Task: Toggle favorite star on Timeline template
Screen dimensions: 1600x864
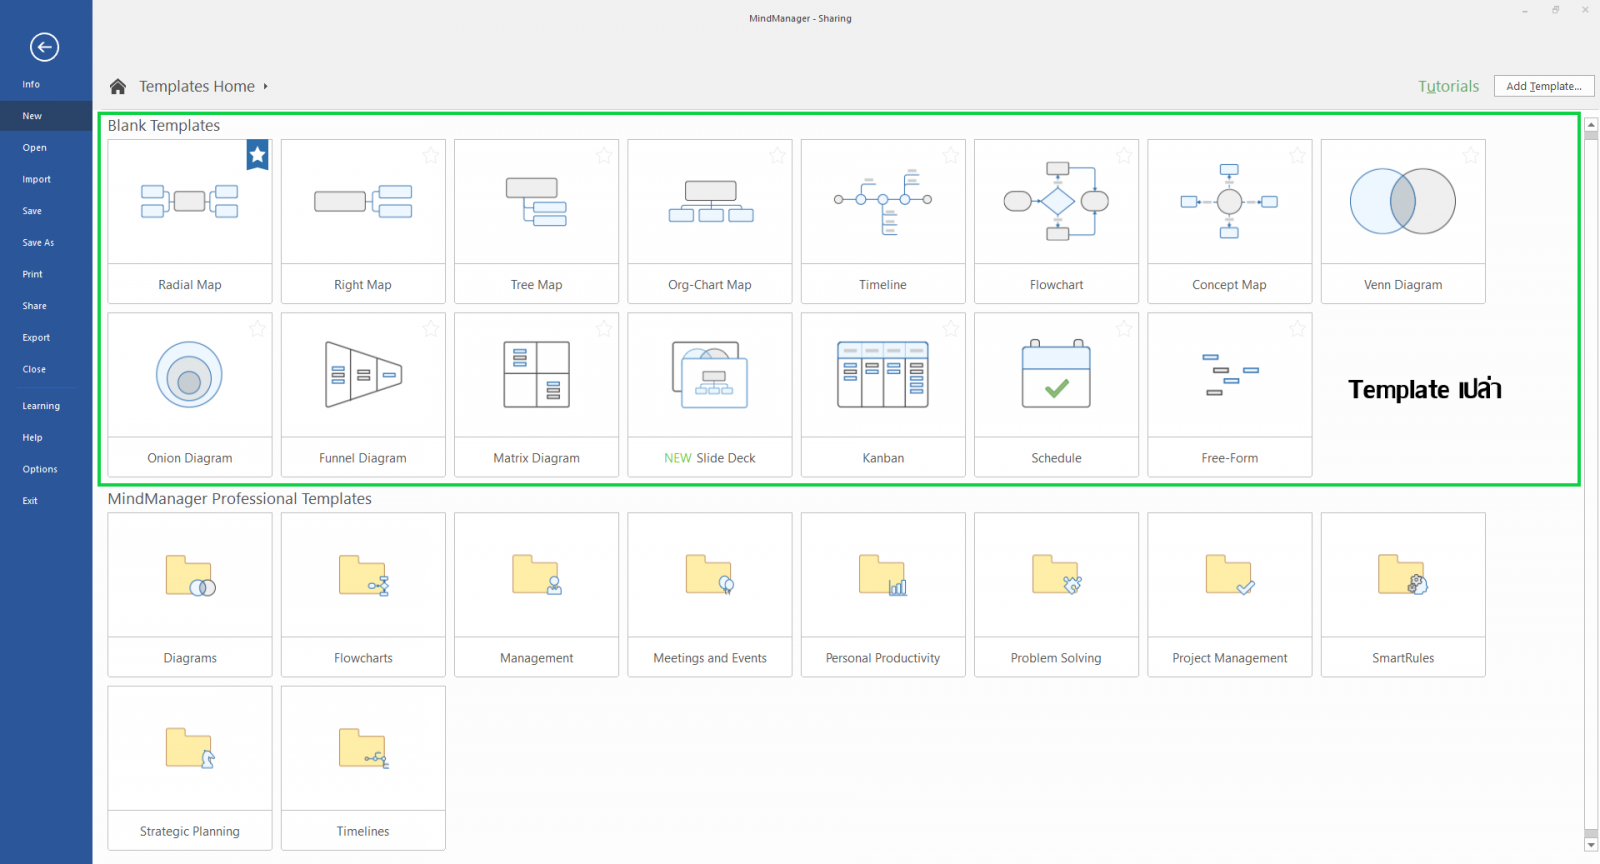Action: [951, 155]
